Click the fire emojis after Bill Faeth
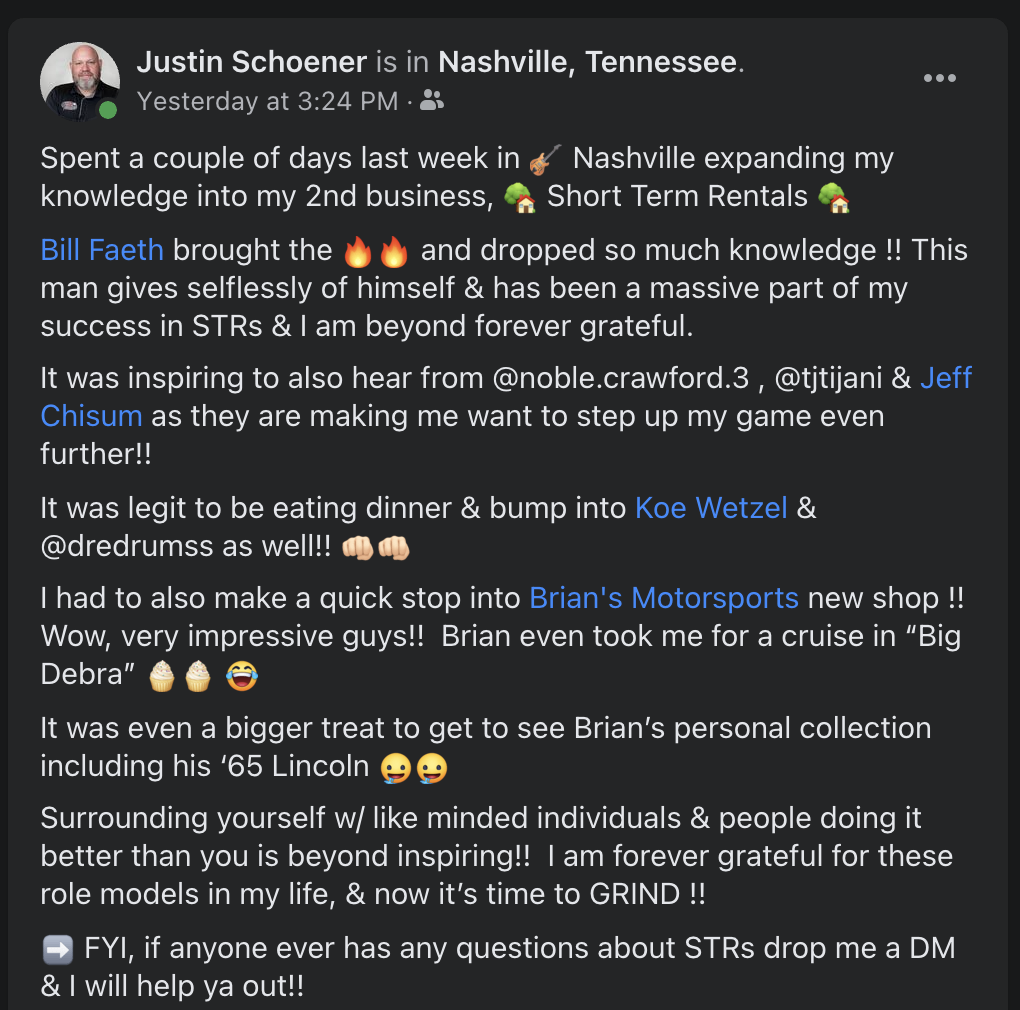Screen dimensions: 1020x1010 (x=376, y=252)
